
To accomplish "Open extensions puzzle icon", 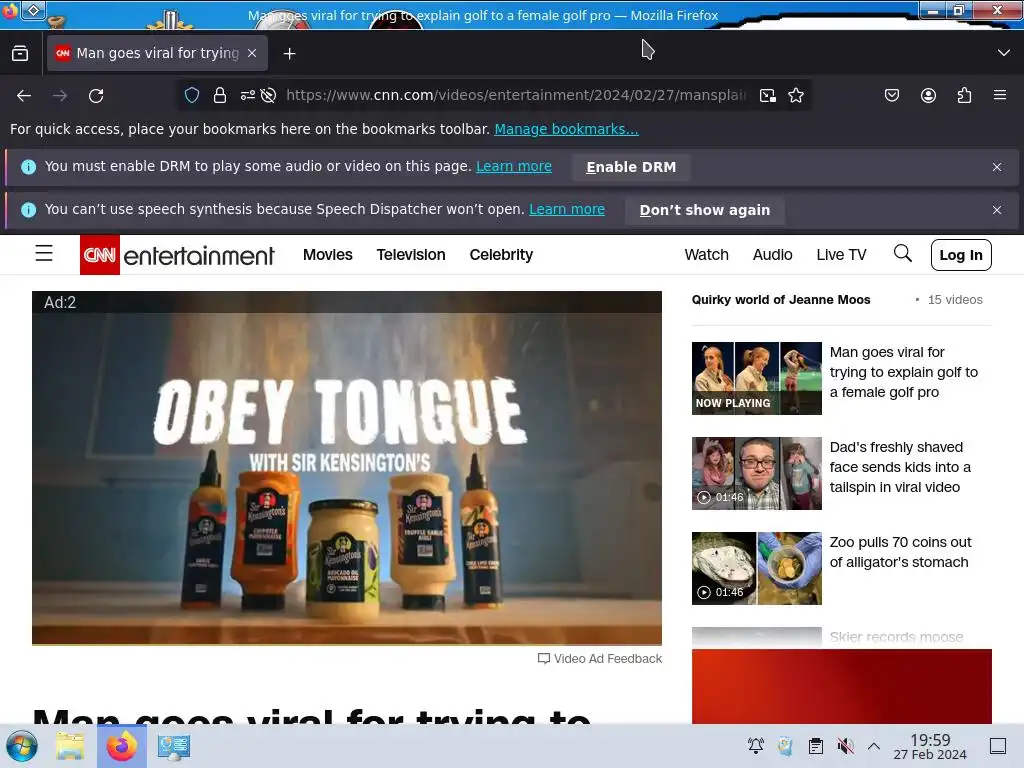I will pyautogui.click(x=964, y=95).
